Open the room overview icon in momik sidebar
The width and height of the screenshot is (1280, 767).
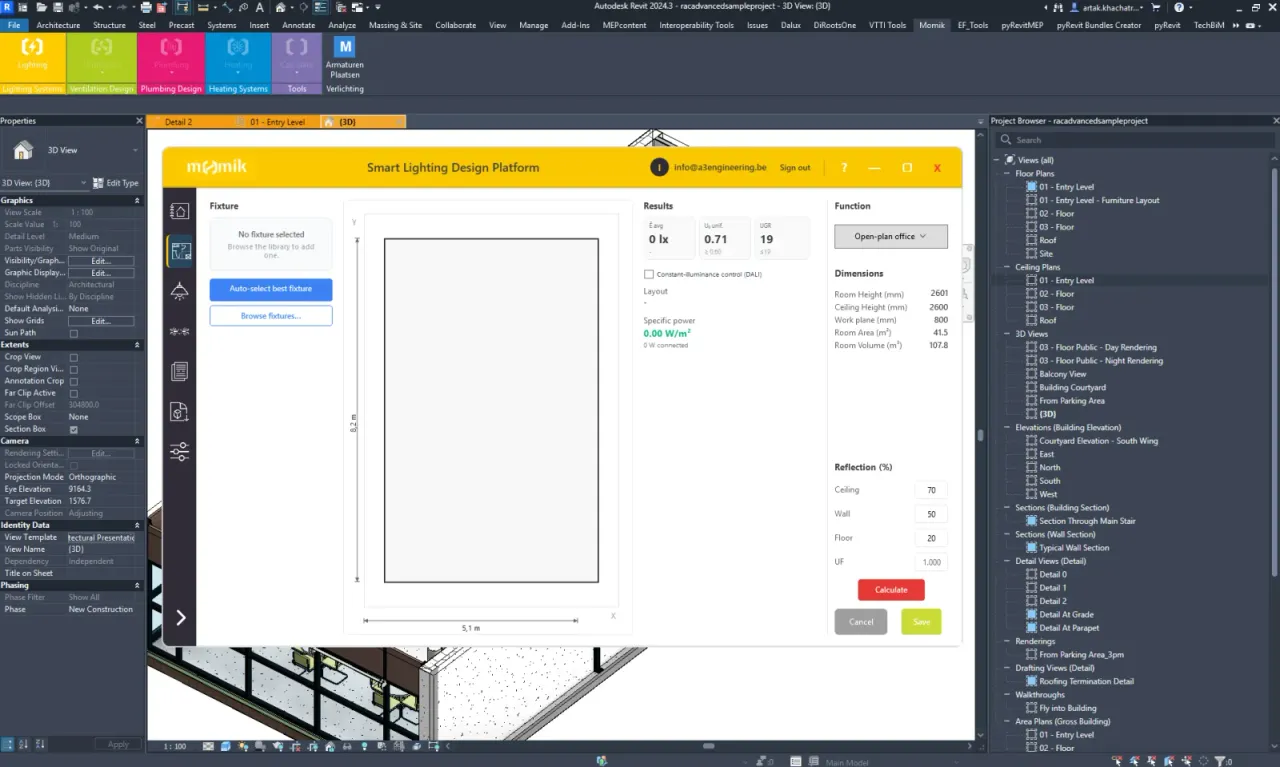pos(180,211)
